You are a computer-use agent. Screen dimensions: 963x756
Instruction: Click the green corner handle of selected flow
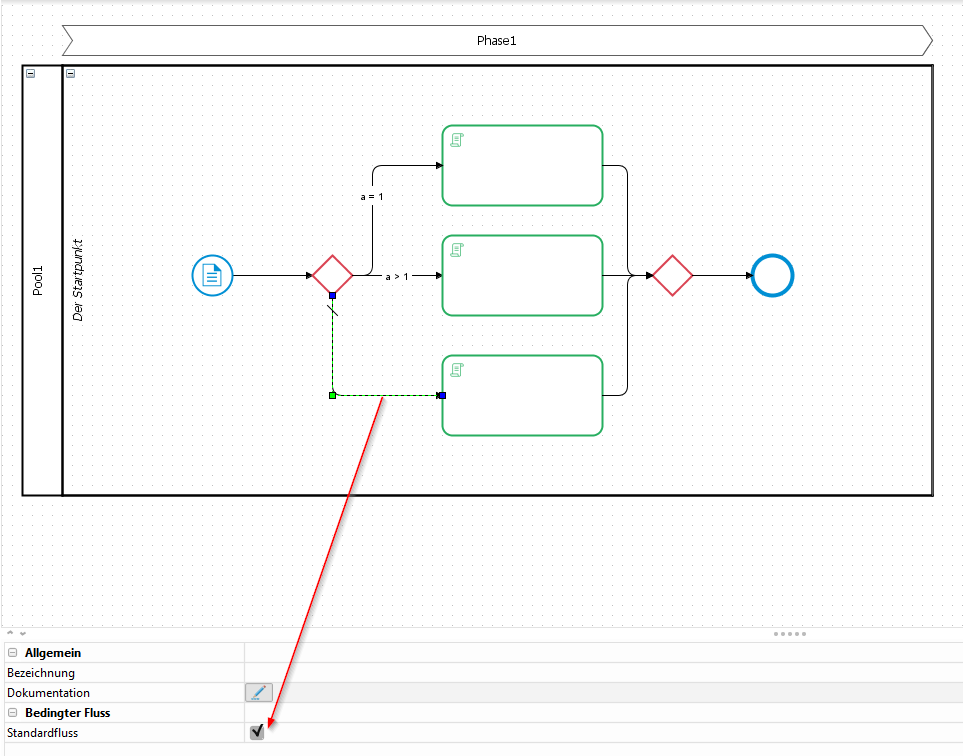332,395
